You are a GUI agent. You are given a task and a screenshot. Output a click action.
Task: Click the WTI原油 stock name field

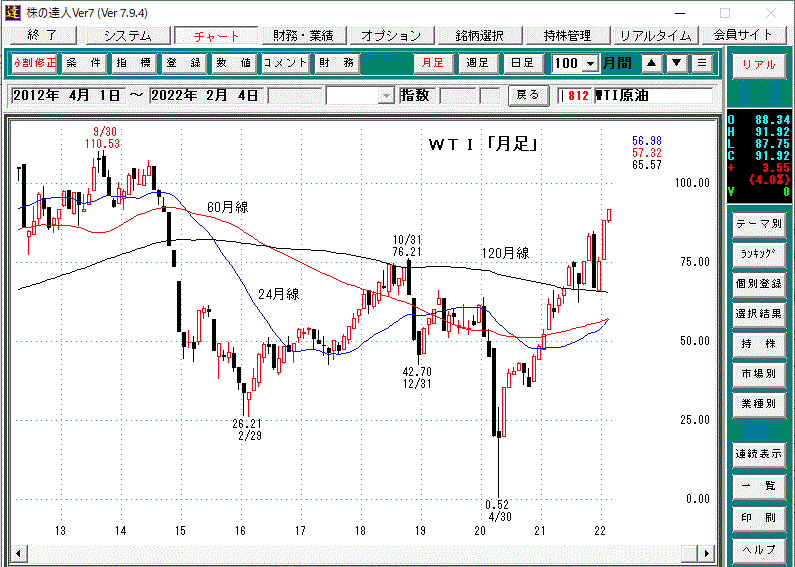pos(652,96)
